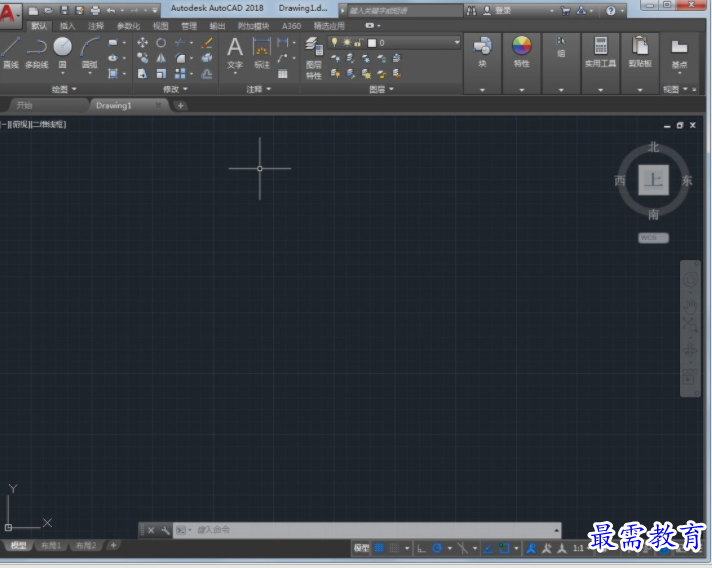The width and height of the screenshot is (712, 568).
Task: Toggle object snap tracking in status bar
Action: click(x=488, y=548)
